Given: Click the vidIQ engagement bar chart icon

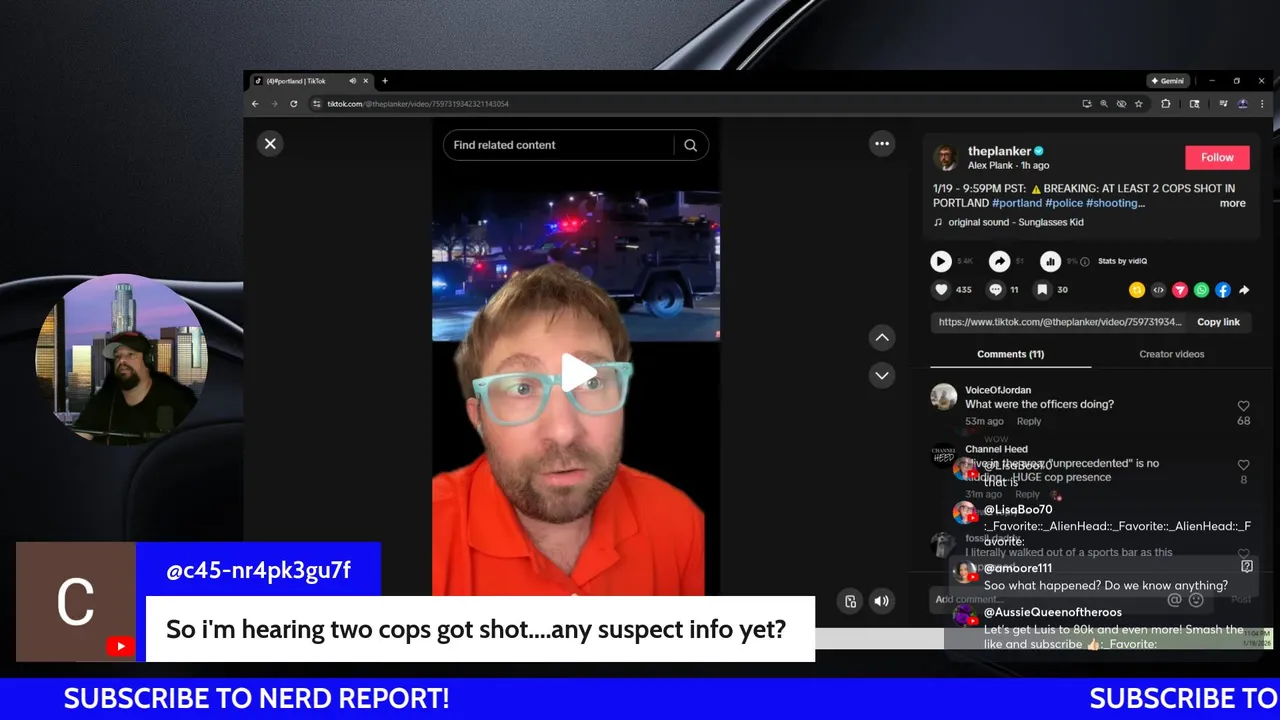Looking at the screenshot, I should tap(1050, 261).
